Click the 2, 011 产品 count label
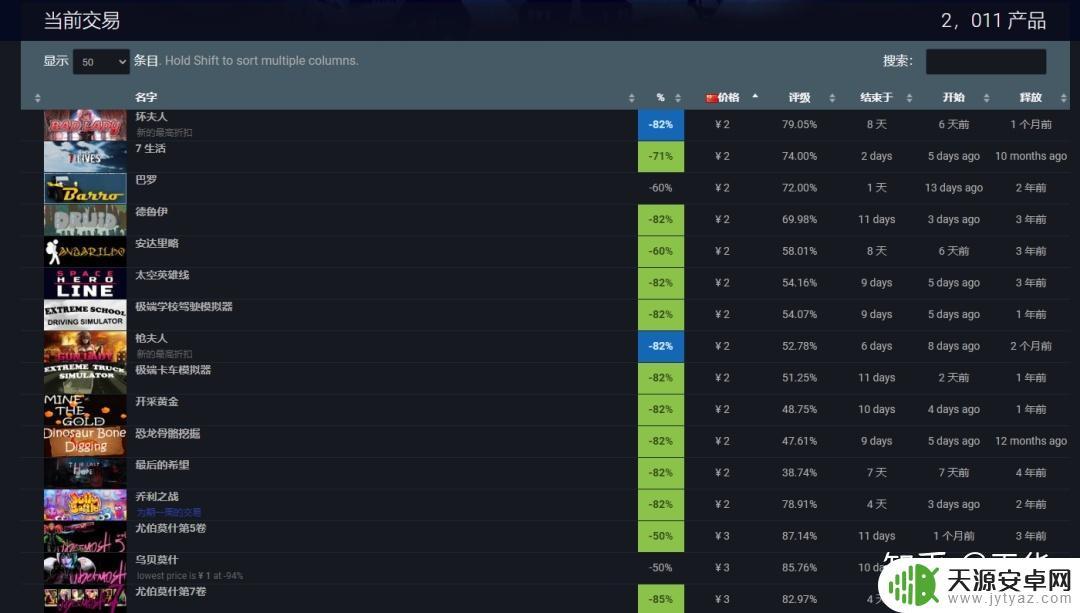The height and width of the screenshot is (613, 1080). point(993,21)
